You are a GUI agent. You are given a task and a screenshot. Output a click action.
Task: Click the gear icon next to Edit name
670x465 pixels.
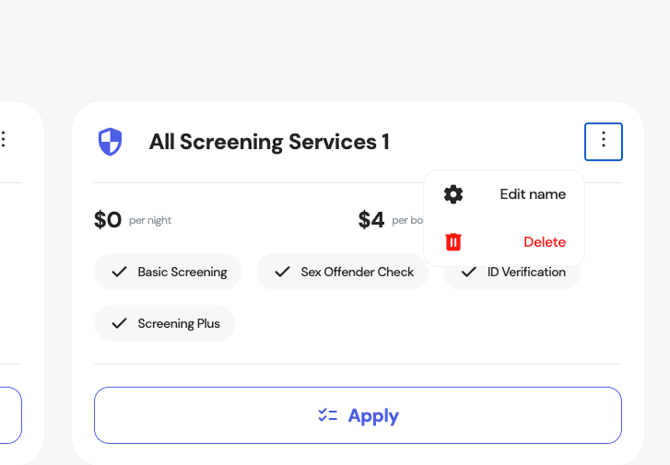click(x=453, y=194)
